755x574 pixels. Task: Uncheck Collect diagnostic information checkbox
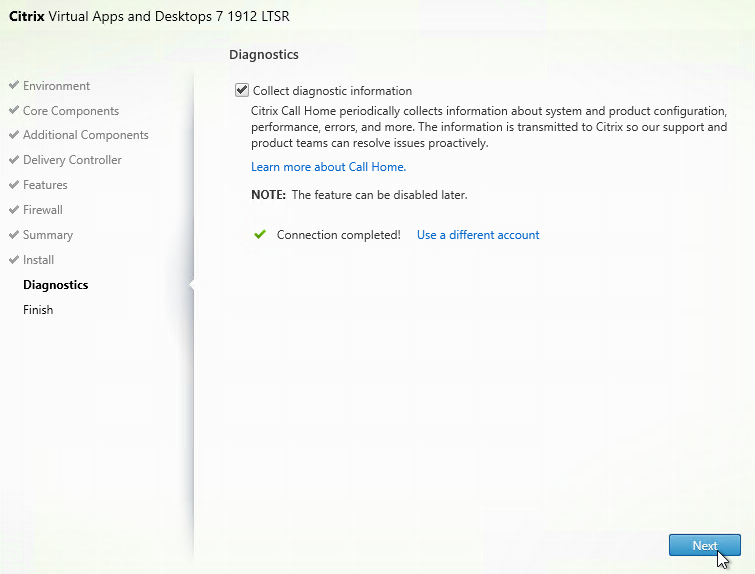click(242, 91)
